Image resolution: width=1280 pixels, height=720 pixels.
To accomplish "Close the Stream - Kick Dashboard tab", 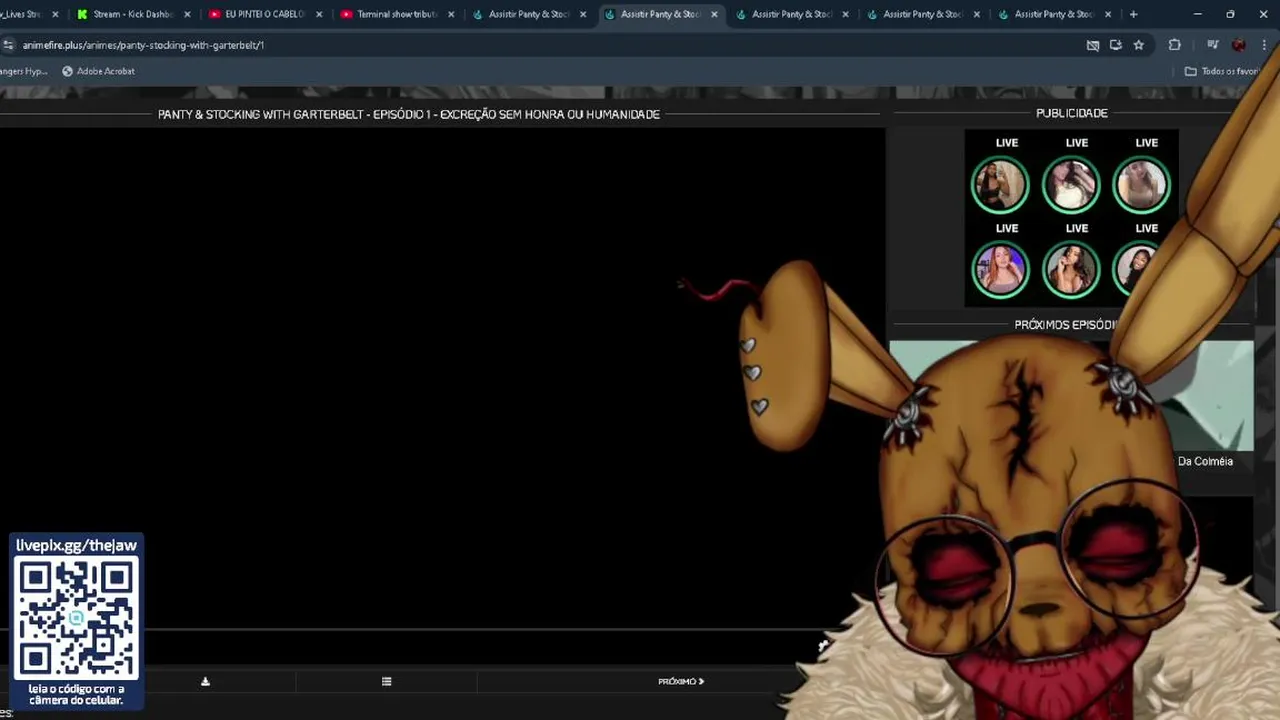I will coord(187,14).
